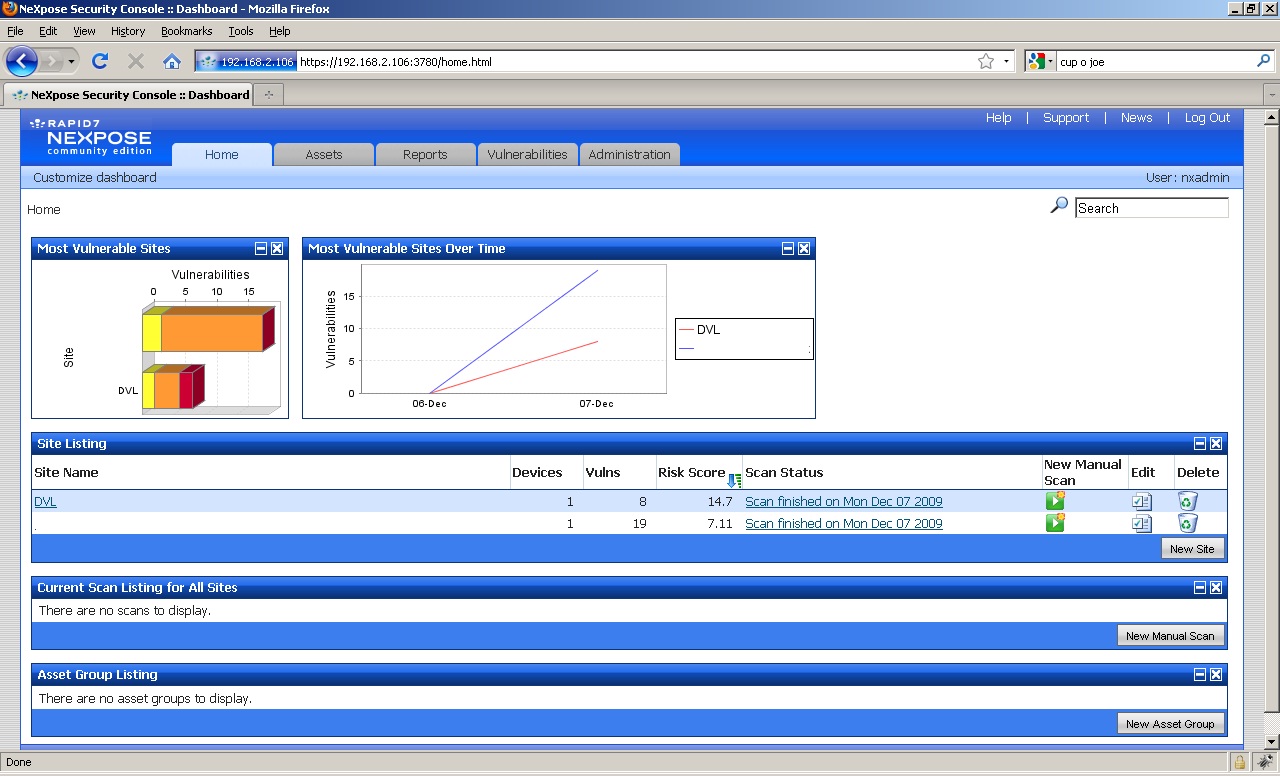1280x776 pixels.
Task: Close Current Scan Listing panel
Action: click(x=1216, y=588)
